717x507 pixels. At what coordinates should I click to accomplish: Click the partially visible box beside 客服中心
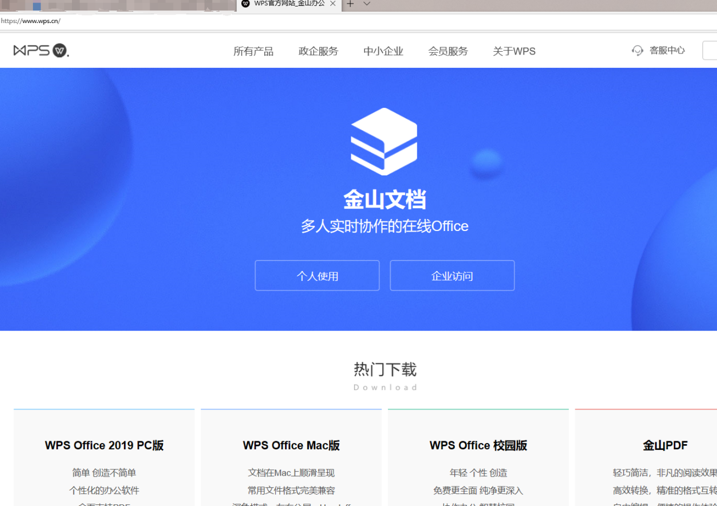710,50
